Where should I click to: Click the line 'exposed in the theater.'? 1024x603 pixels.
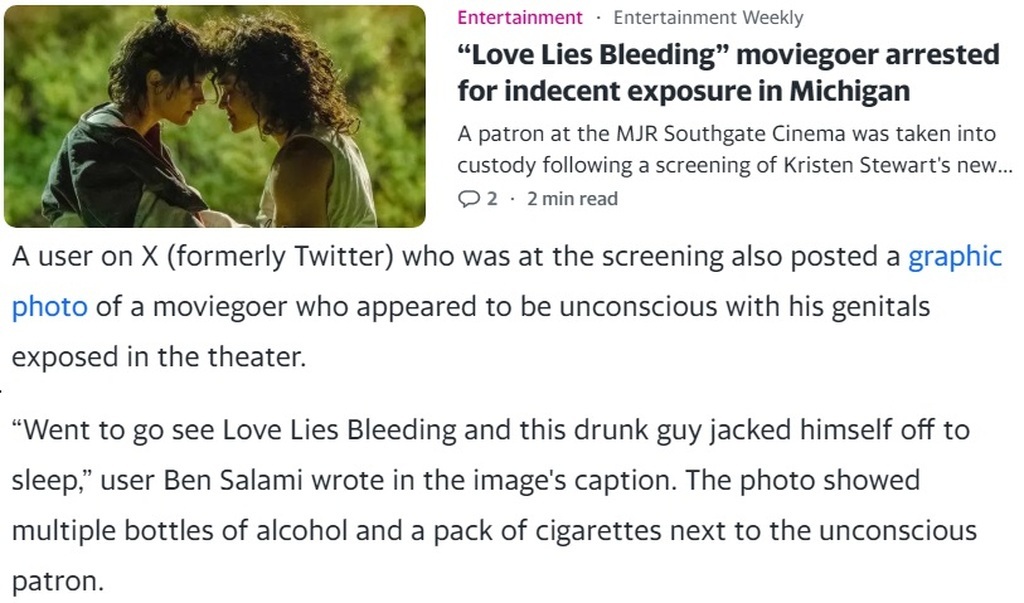(159, 357)
